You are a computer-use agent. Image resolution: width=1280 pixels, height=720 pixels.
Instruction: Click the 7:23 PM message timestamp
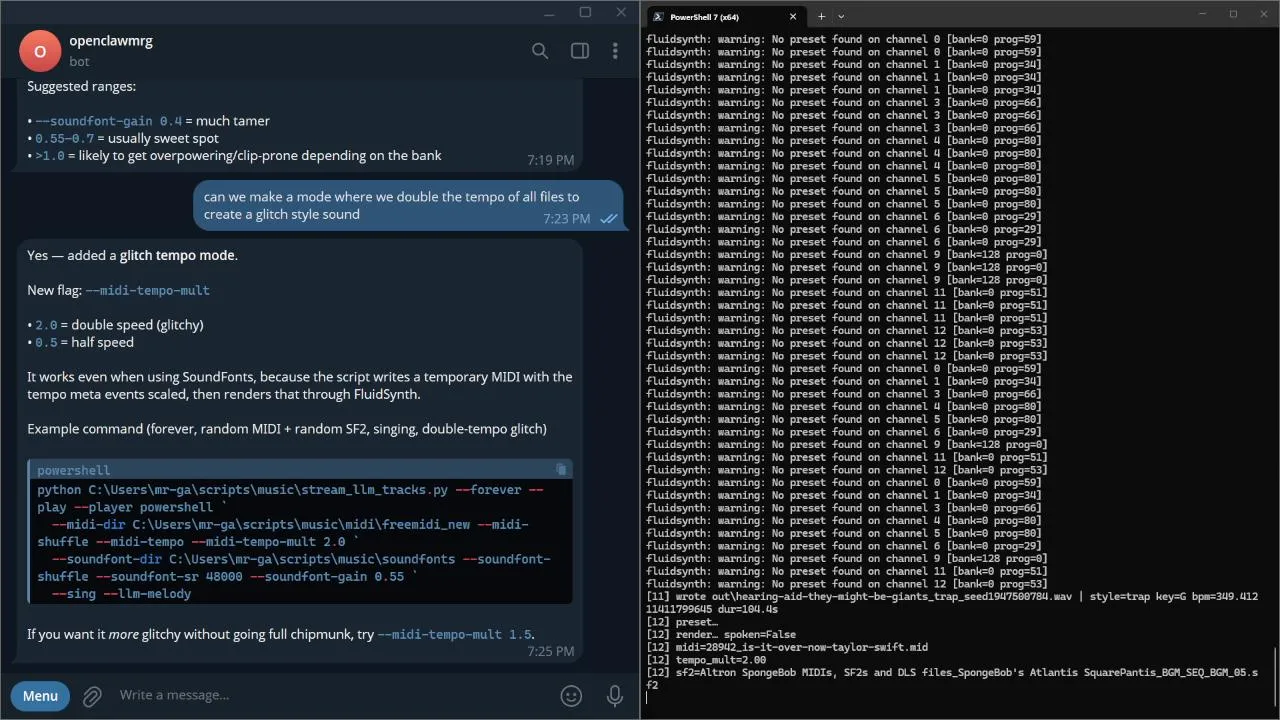point(567,218)
